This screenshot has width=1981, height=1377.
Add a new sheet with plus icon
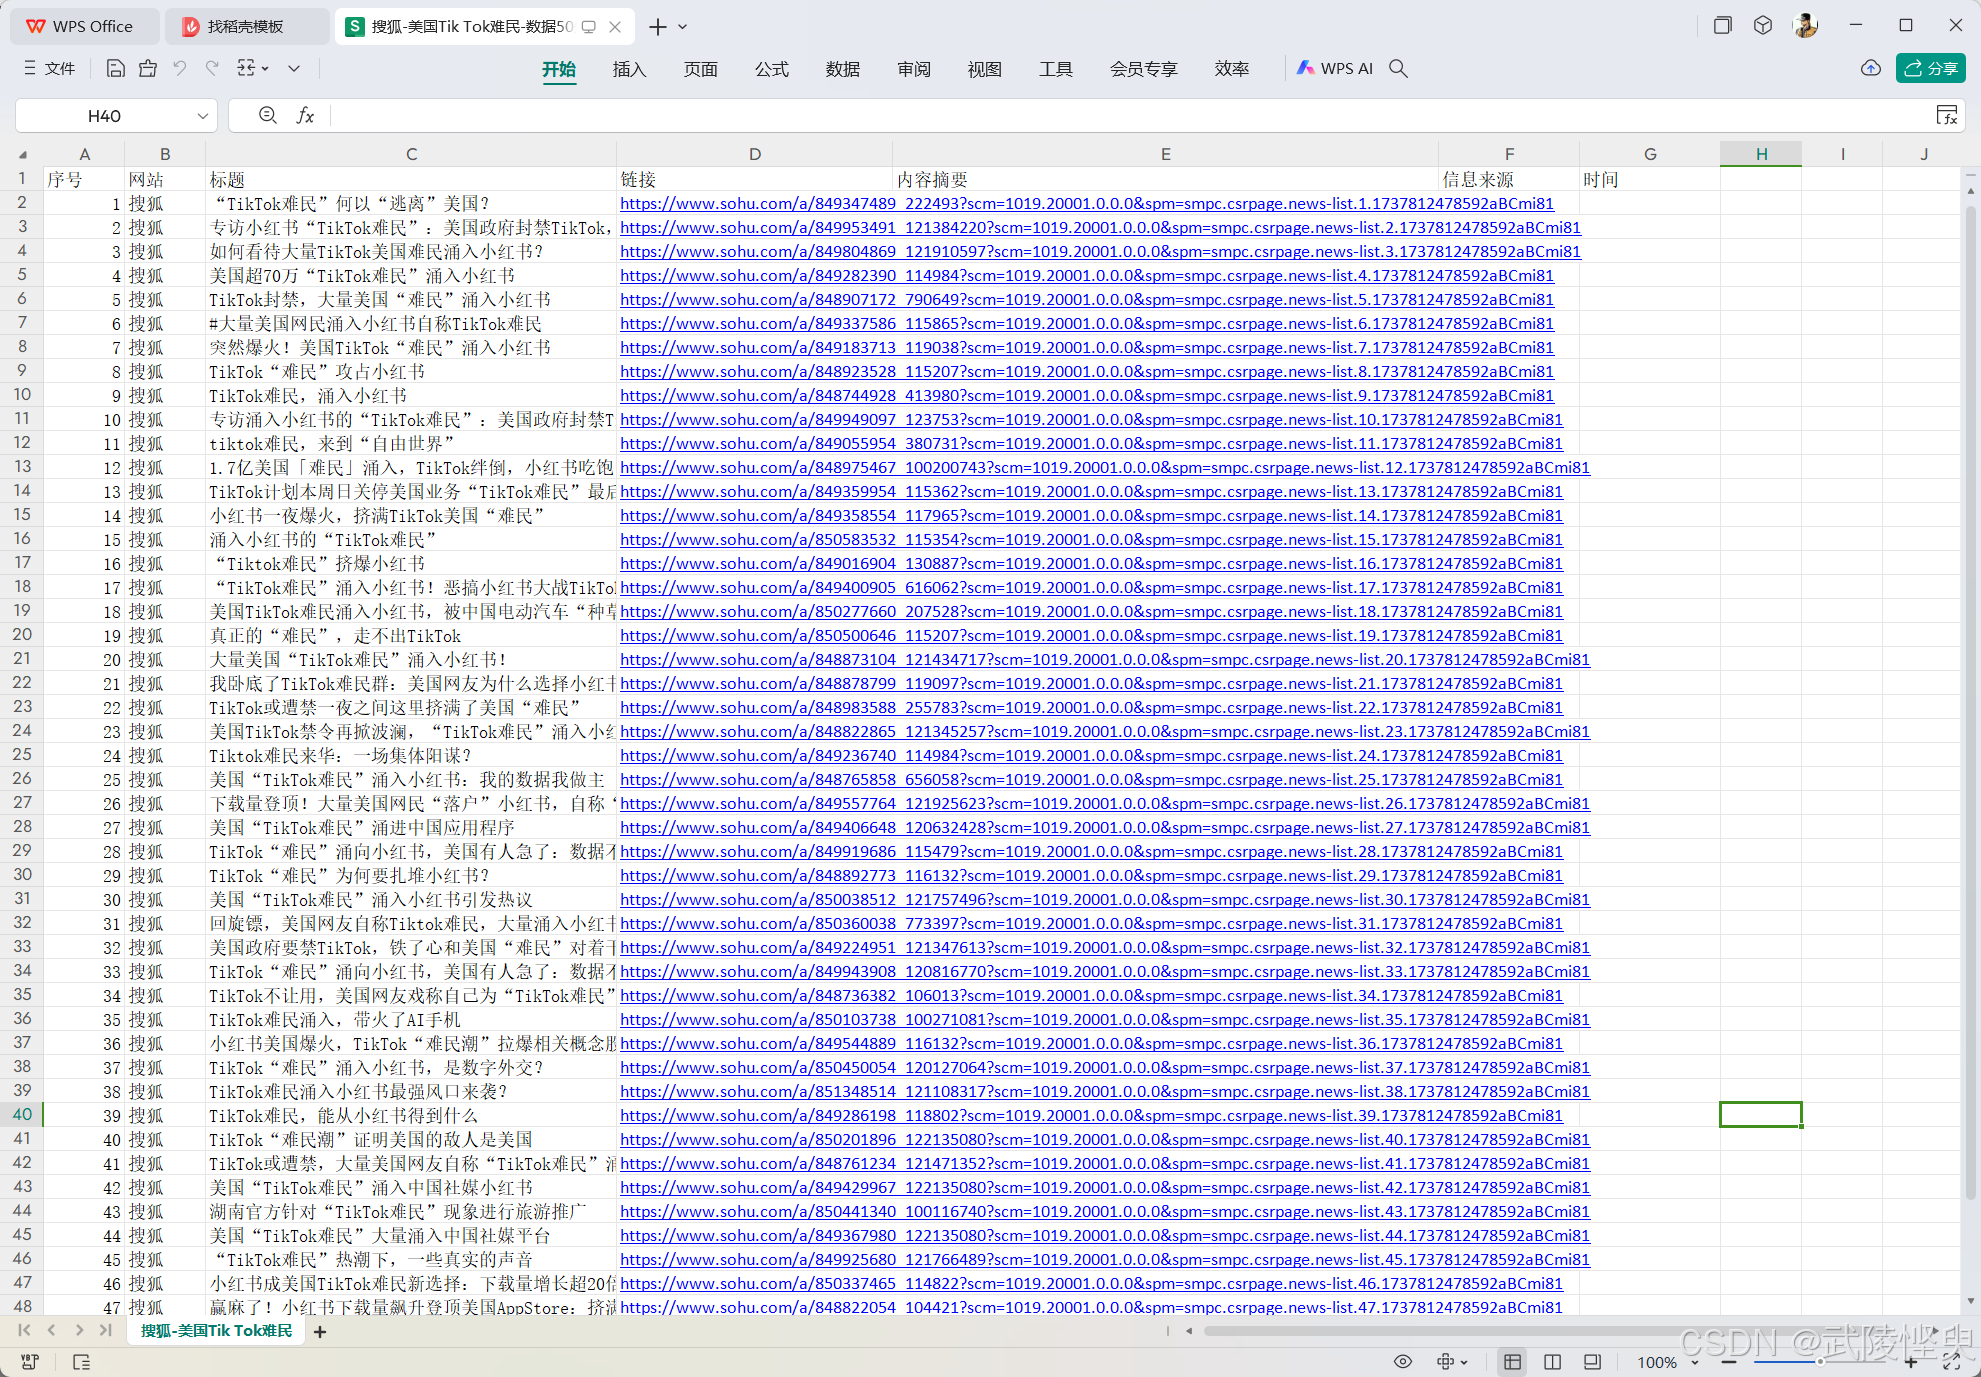click(320, 1331)
